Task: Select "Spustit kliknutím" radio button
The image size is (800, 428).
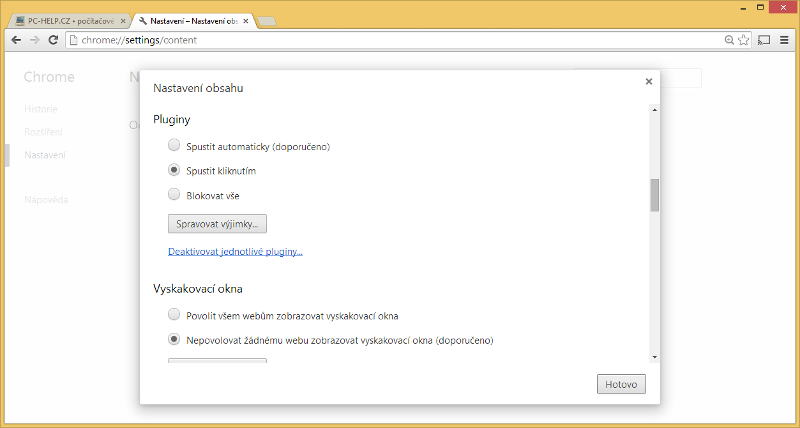Action: coord(174,170)
